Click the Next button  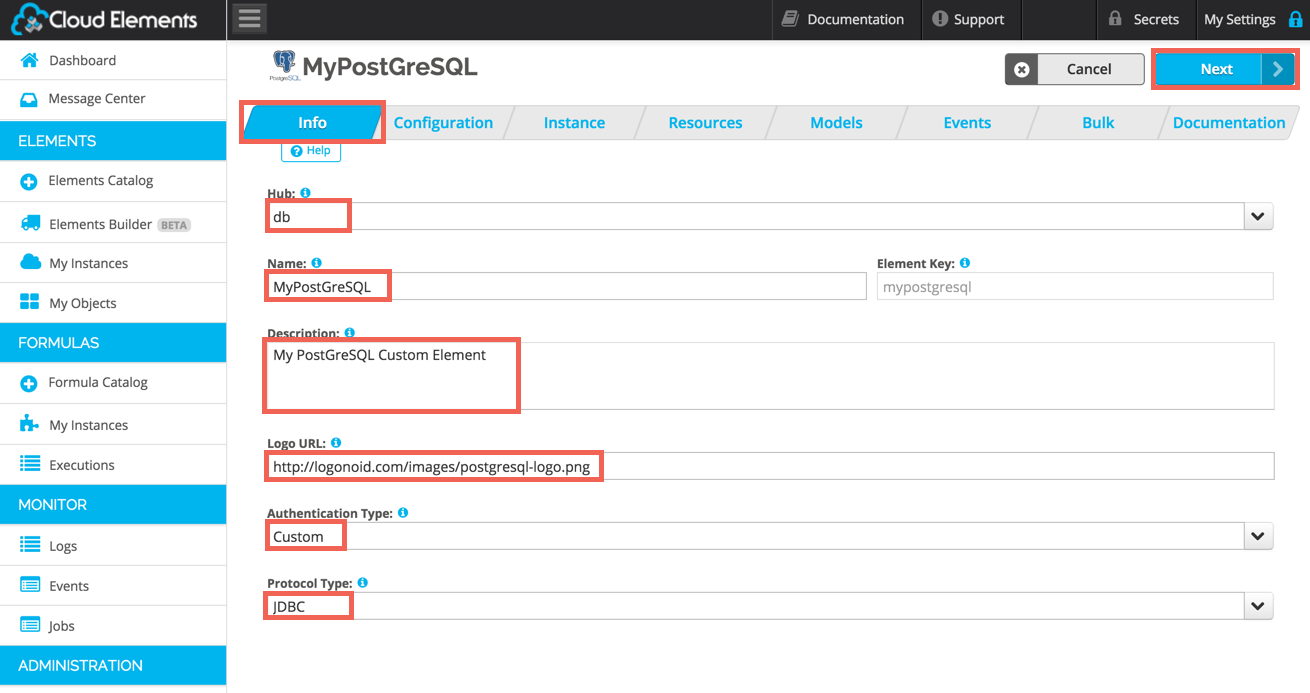(x=1225, y=69)
